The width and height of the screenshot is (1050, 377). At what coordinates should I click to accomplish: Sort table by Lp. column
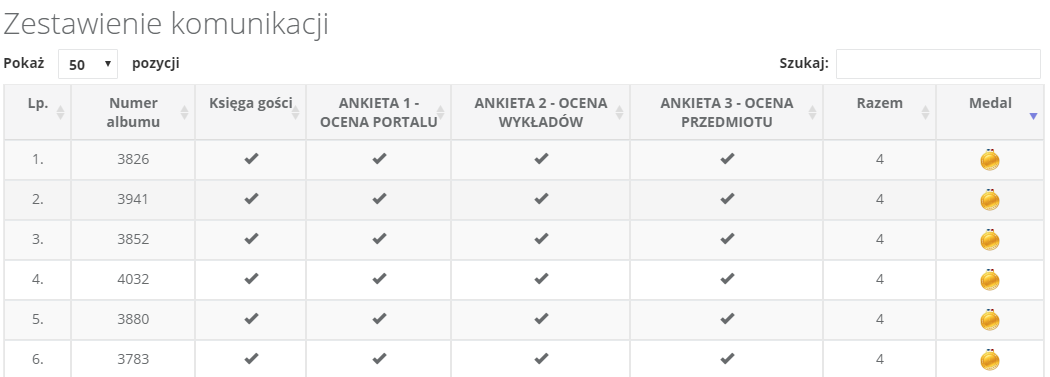pos(38,112)
